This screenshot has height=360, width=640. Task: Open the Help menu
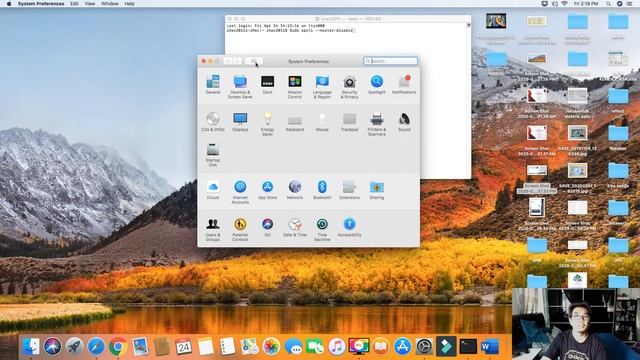[x=129, y=4]
